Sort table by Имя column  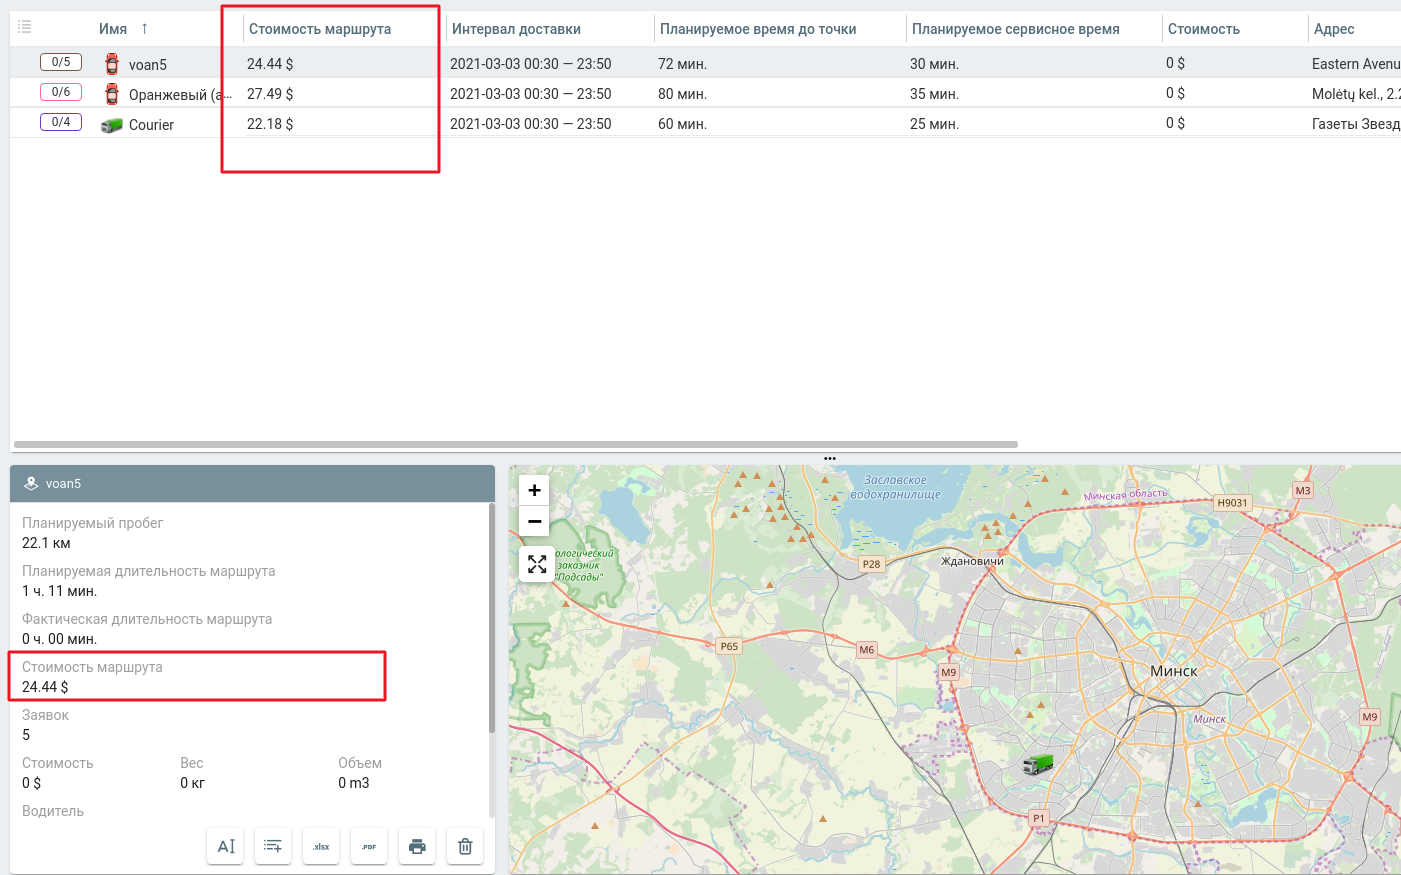coord(113,29)
